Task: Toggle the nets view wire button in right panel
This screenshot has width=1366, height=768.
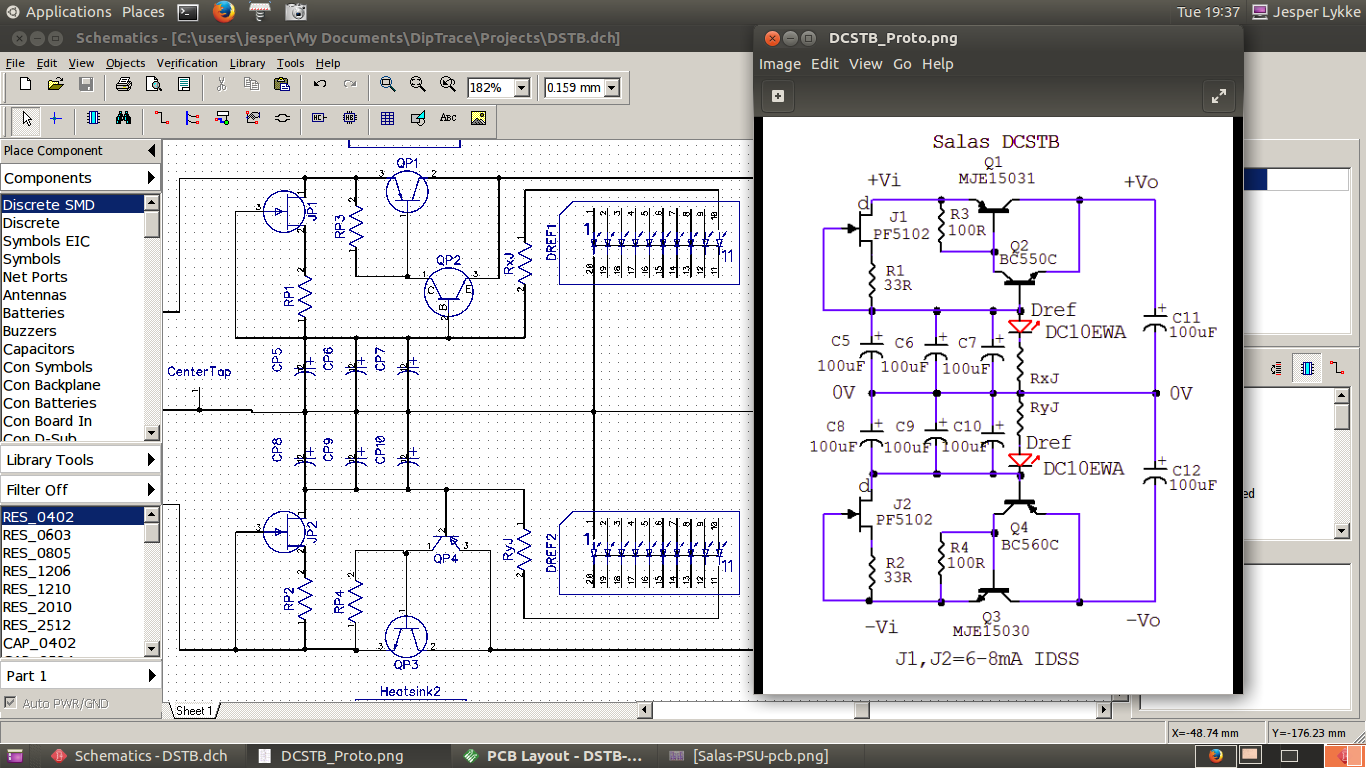Action: tap(1338, 369)
